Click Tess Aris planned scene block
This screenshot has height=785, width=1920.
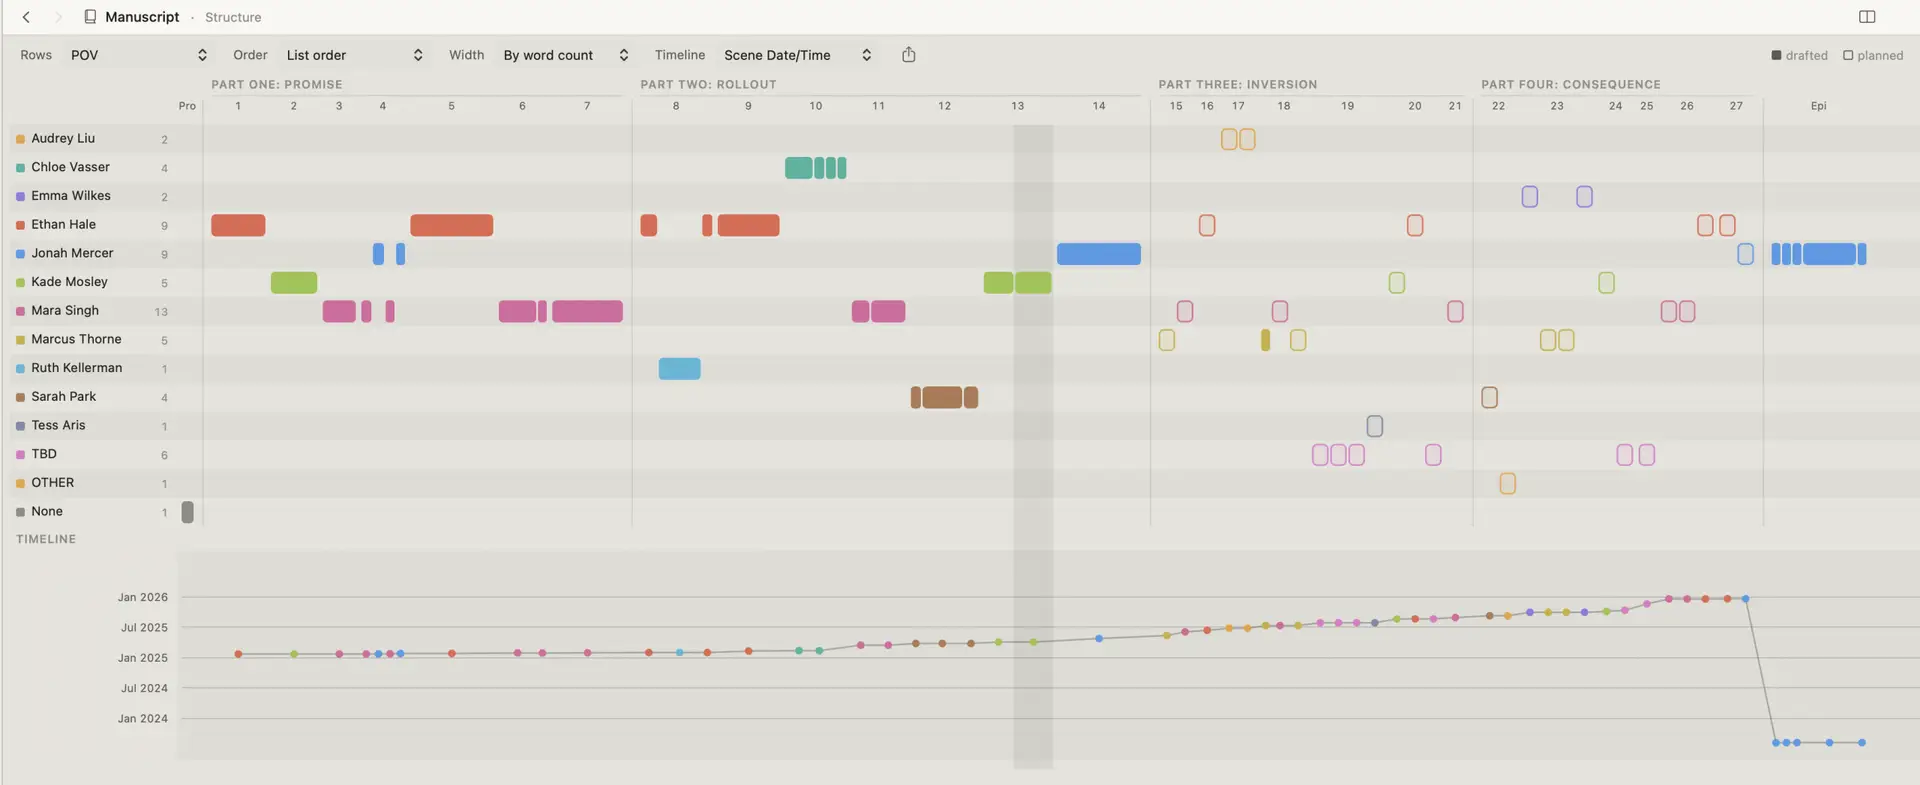click(x=1375, y=426)
